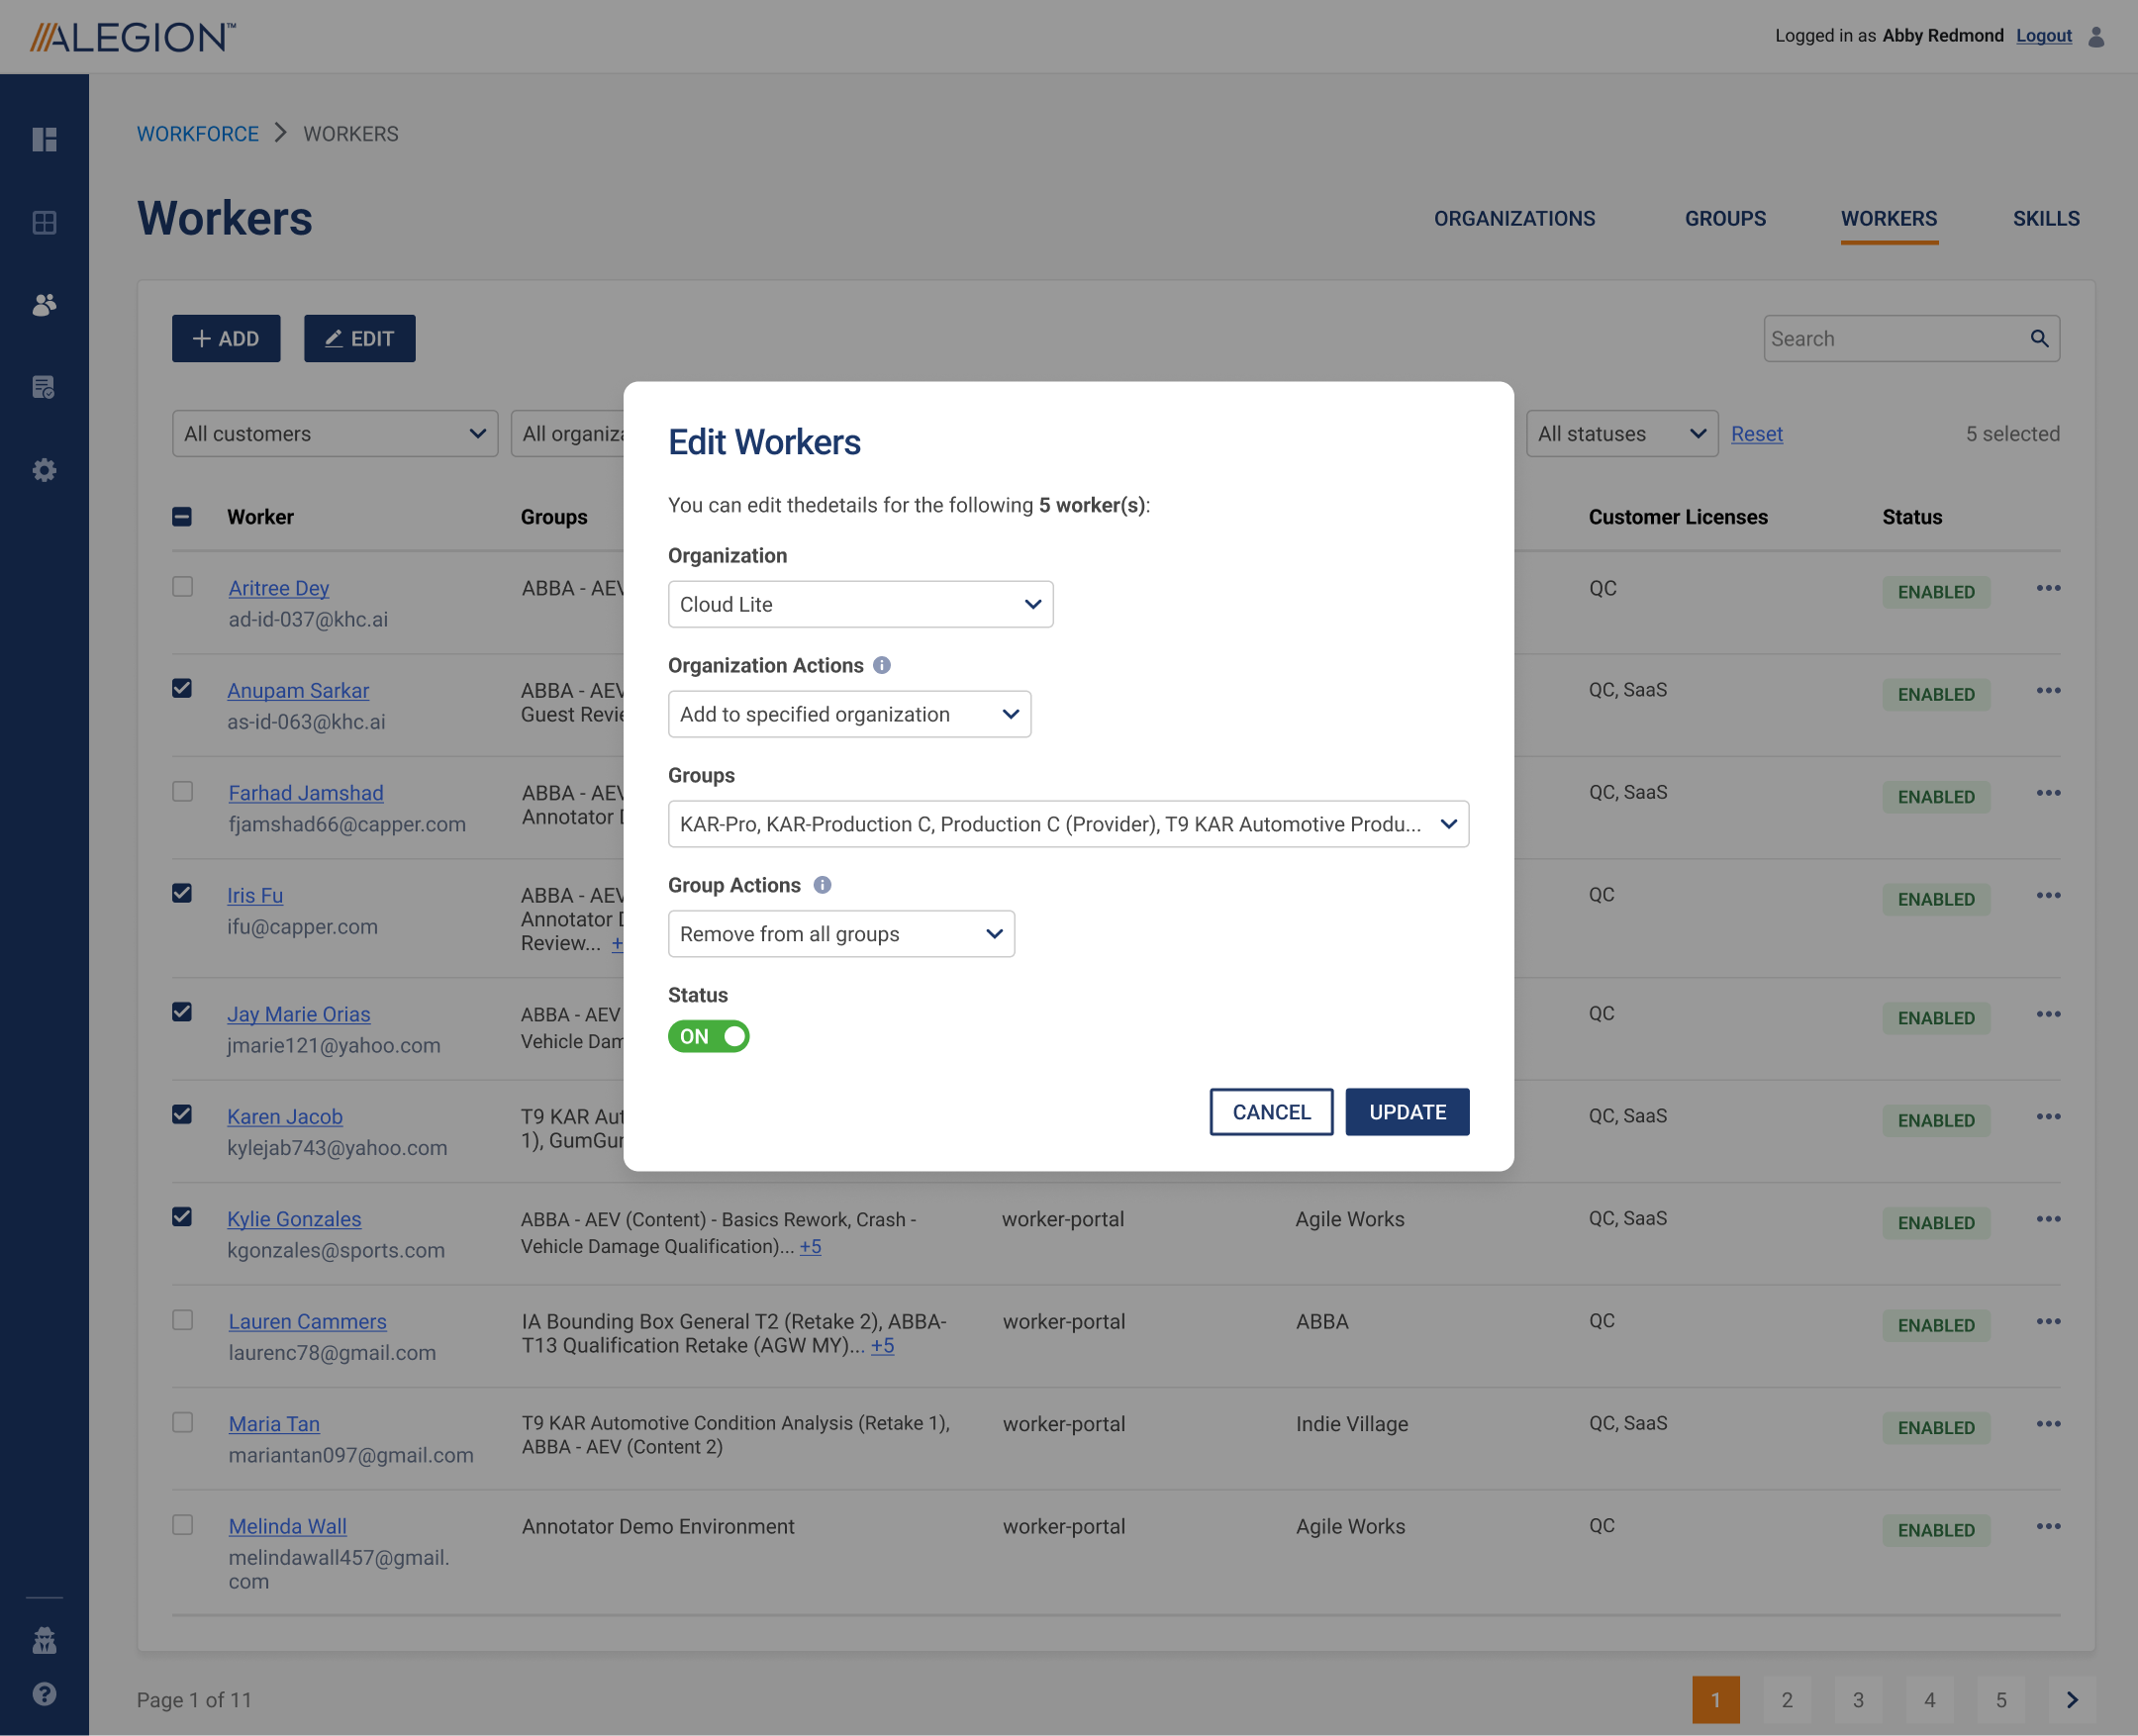Open the Organization dropdown showing Cloud Lite

click(860, 604)
